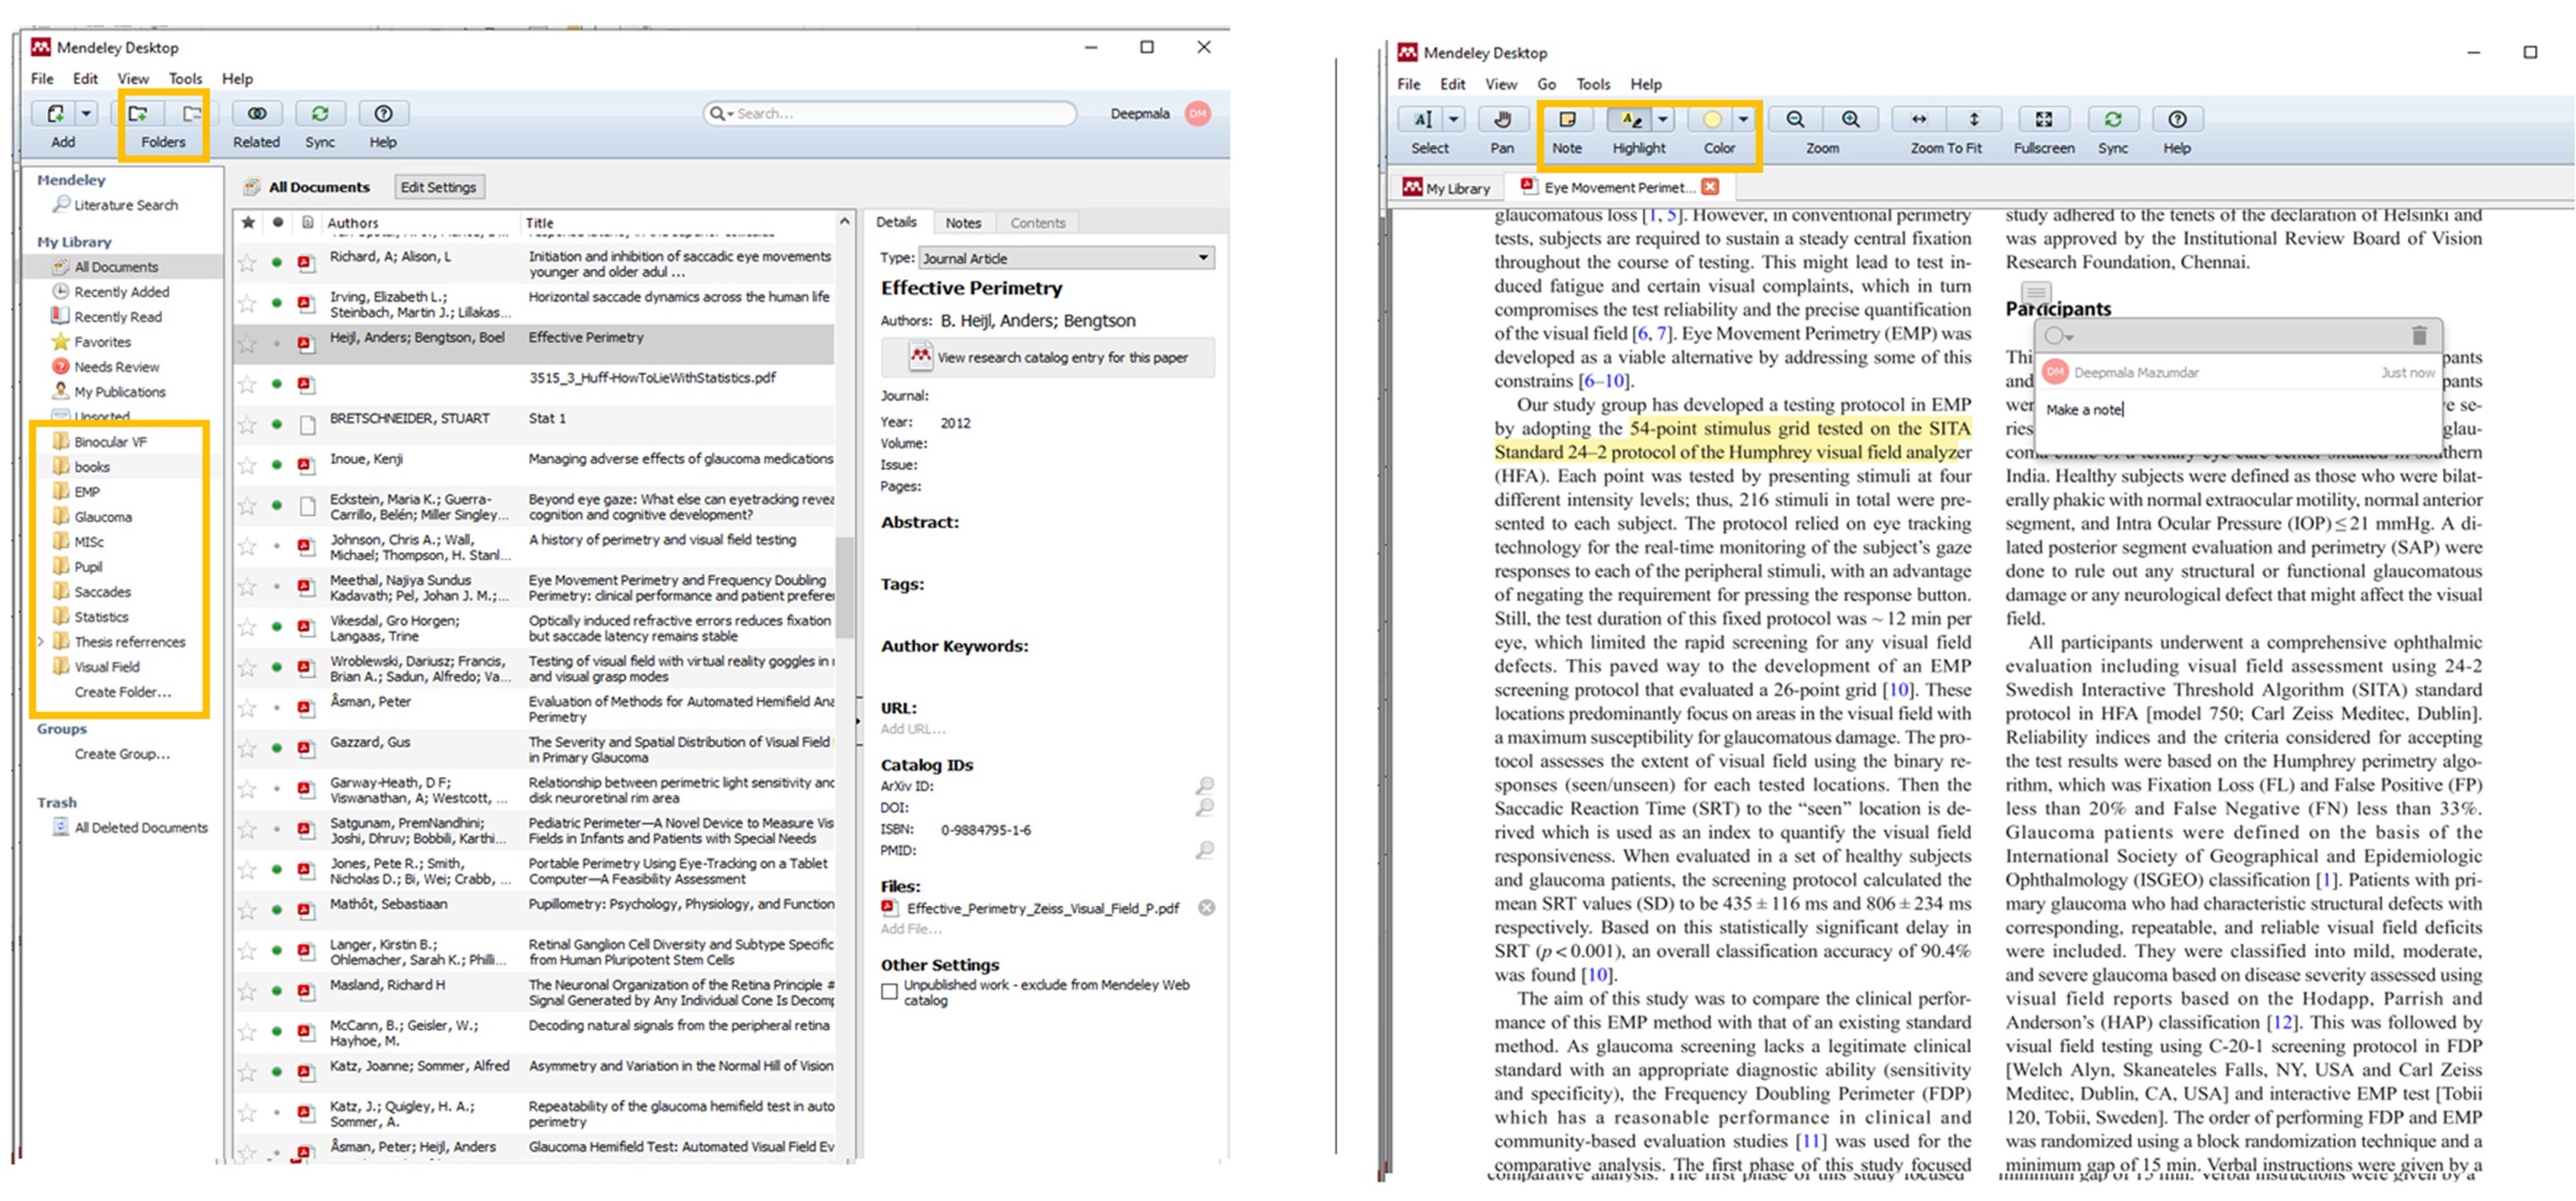
Task: Mark Effective Perimetry row as favorite
Action: pyautogui.click(x=247, y=344)
